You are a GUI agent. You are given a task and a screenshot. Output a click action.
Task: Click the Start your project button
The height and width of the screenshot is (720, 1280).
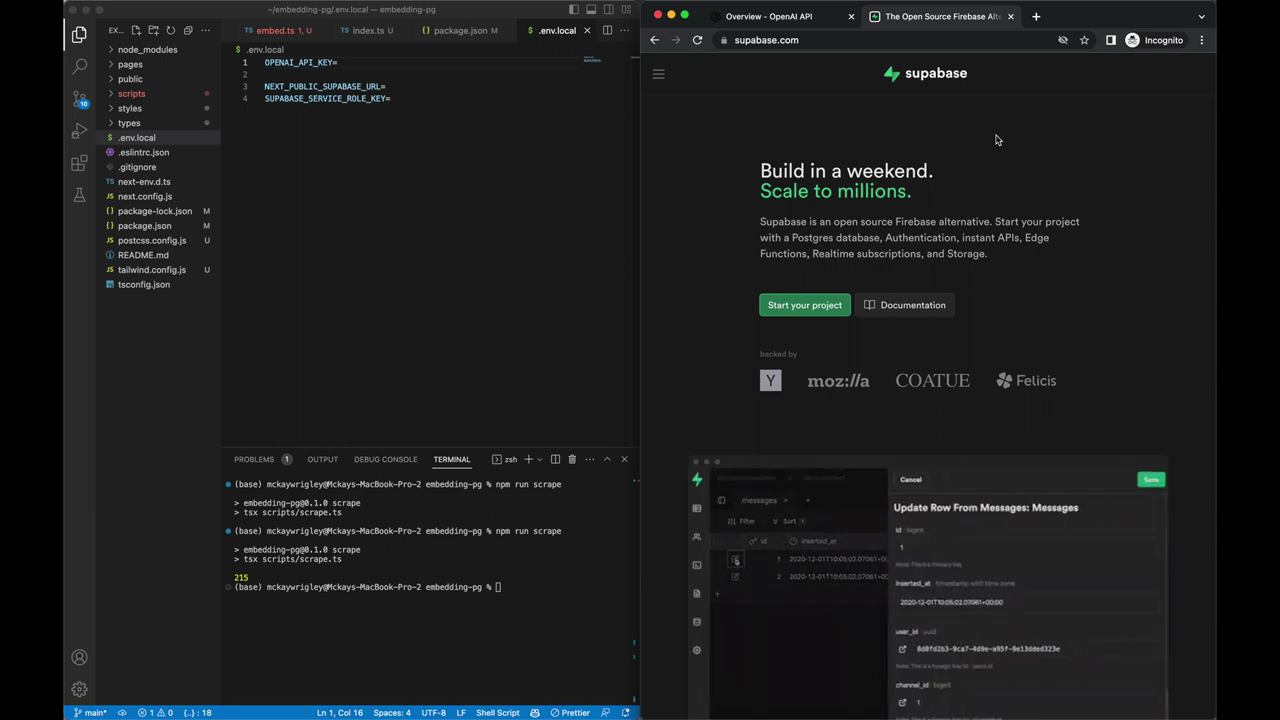click(805, 305)
